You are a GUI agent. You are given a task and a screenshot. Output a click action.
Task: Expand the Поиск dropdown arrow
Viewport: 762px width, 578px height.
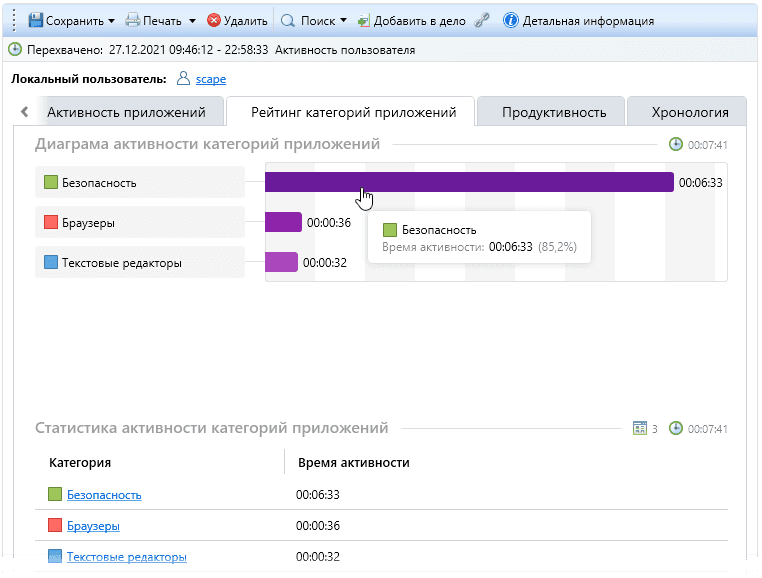343,21
